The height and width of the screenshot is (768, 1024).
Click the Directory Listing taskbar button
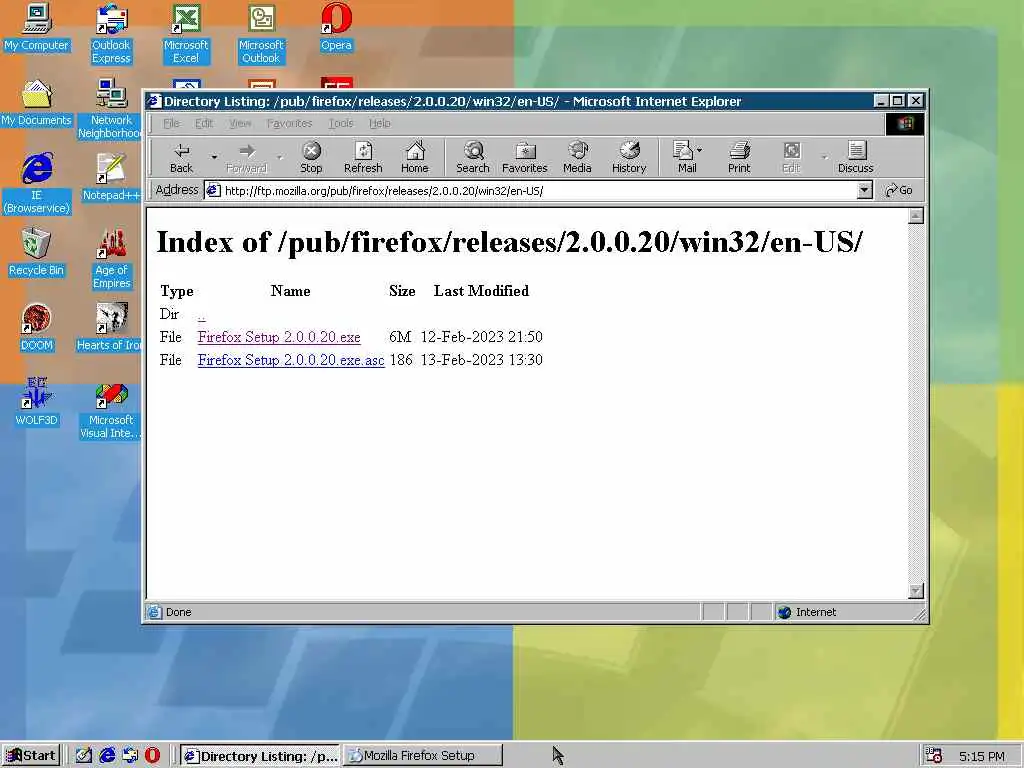pyautogui.click(x=261, y=756)
